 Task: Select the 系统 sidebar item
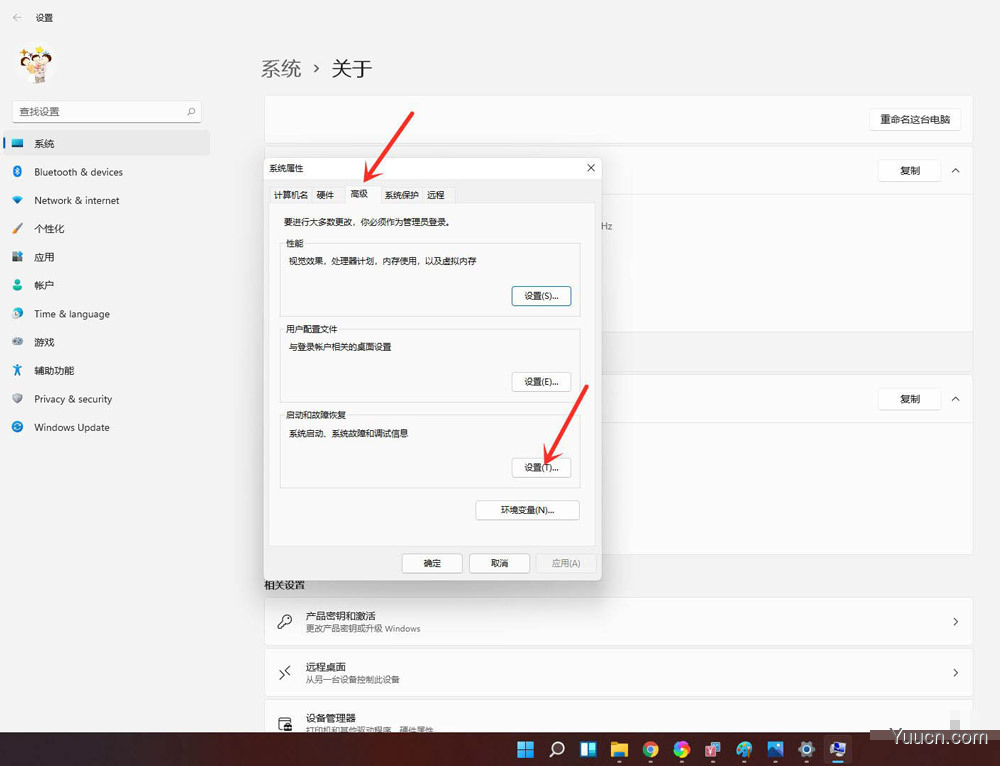click(107, 144)
